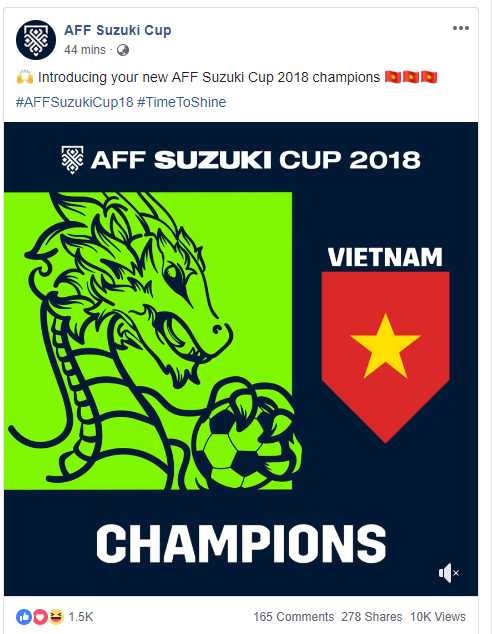Screen dimensions: 492x634
Task: Click the Like reaction icon
Action: tap(24, 617)
